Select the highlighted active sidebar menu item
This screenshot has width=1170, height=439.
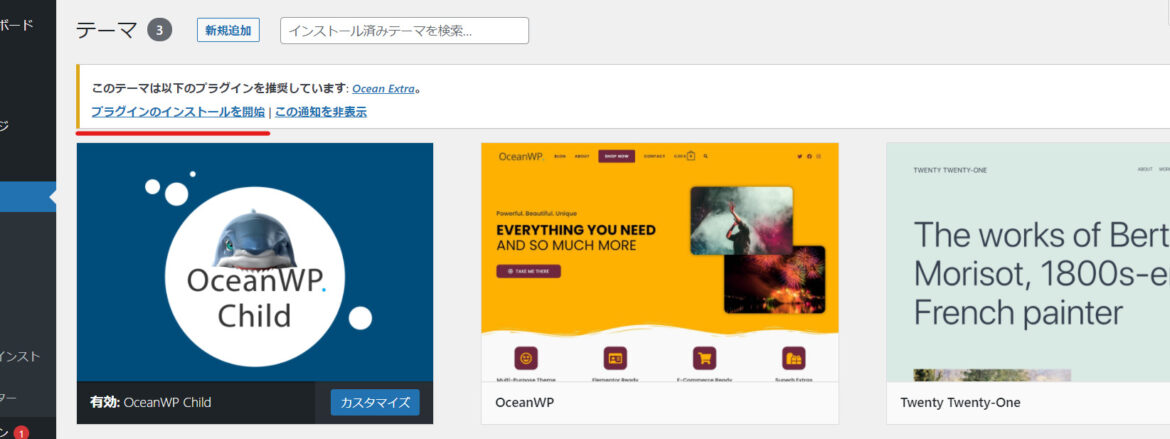click(28, 197)
